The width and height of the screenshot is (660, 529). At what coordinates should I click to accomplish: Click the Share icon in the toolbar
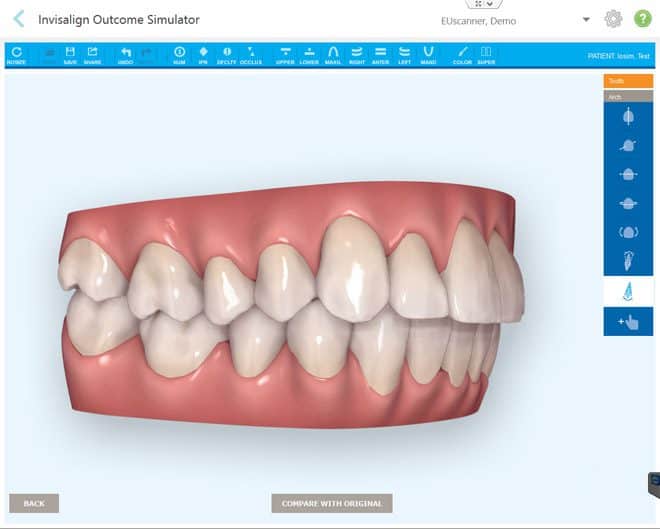click(92, 55)
